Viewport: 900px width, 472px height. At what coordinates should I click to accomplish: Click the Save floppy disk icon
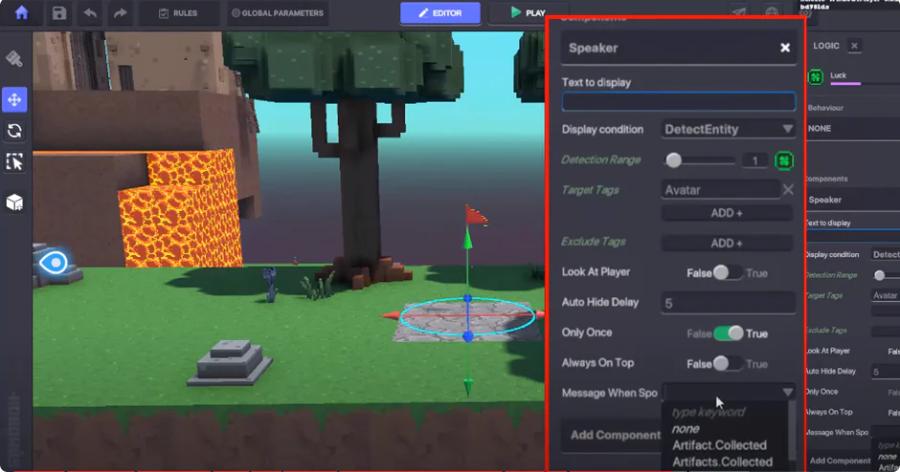59,13
